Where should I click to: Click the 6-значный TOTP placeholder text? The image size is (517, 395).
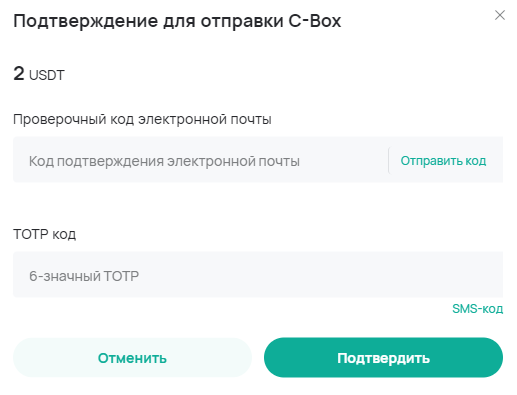[x=84, y=276]
